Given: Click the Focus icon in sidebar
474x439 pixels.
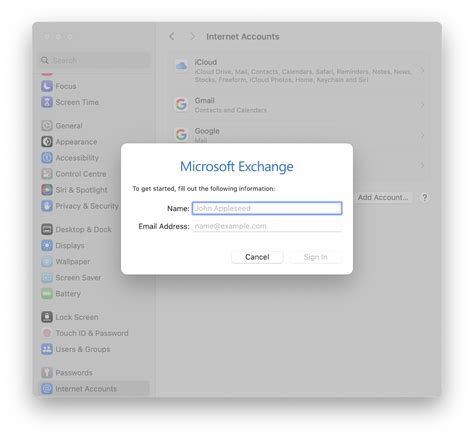Looking at the screenshot, I should point(47,86).
